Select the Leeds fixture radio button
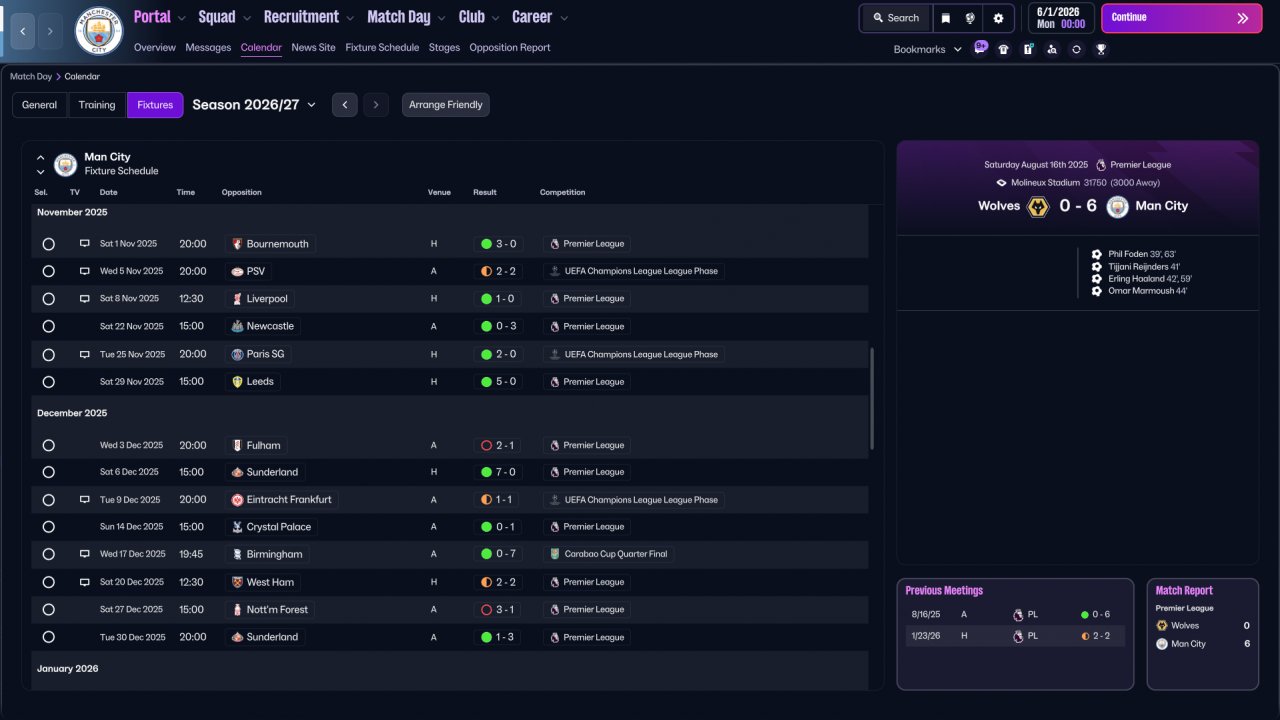Viewport: 1280px width, 720px height. (x=48, y=382)
